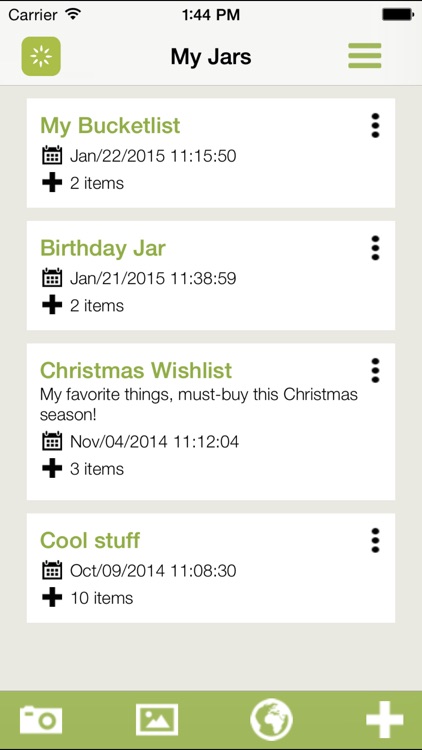Open the Birthday Jar three-dot menu
422x750 pixels.
coord(376,248)
